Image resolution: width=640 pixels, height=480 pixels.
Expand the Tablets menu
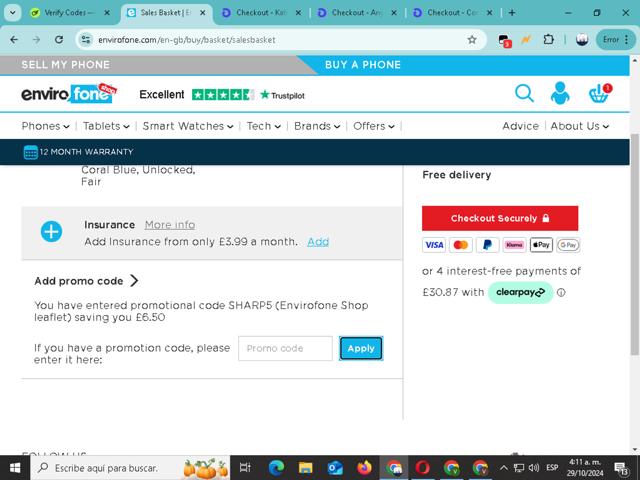pos(106,126)
